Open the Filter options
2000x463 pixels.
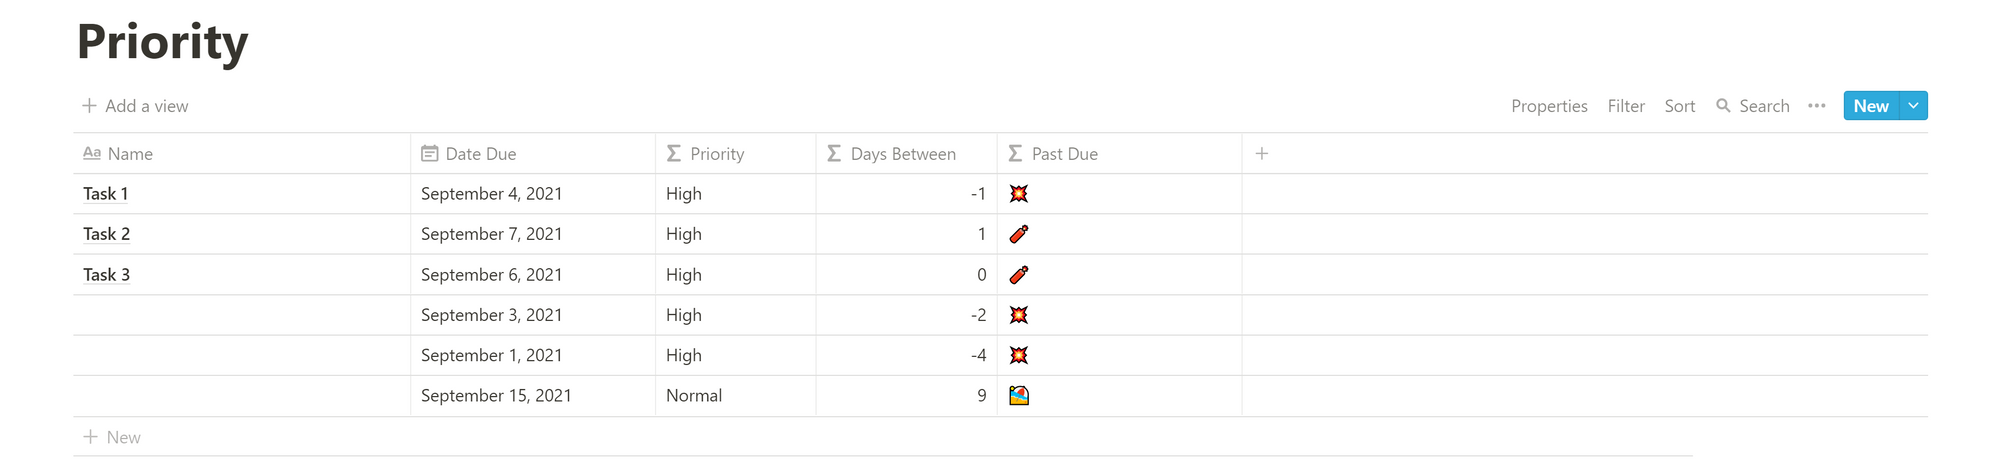point(1626,106)
